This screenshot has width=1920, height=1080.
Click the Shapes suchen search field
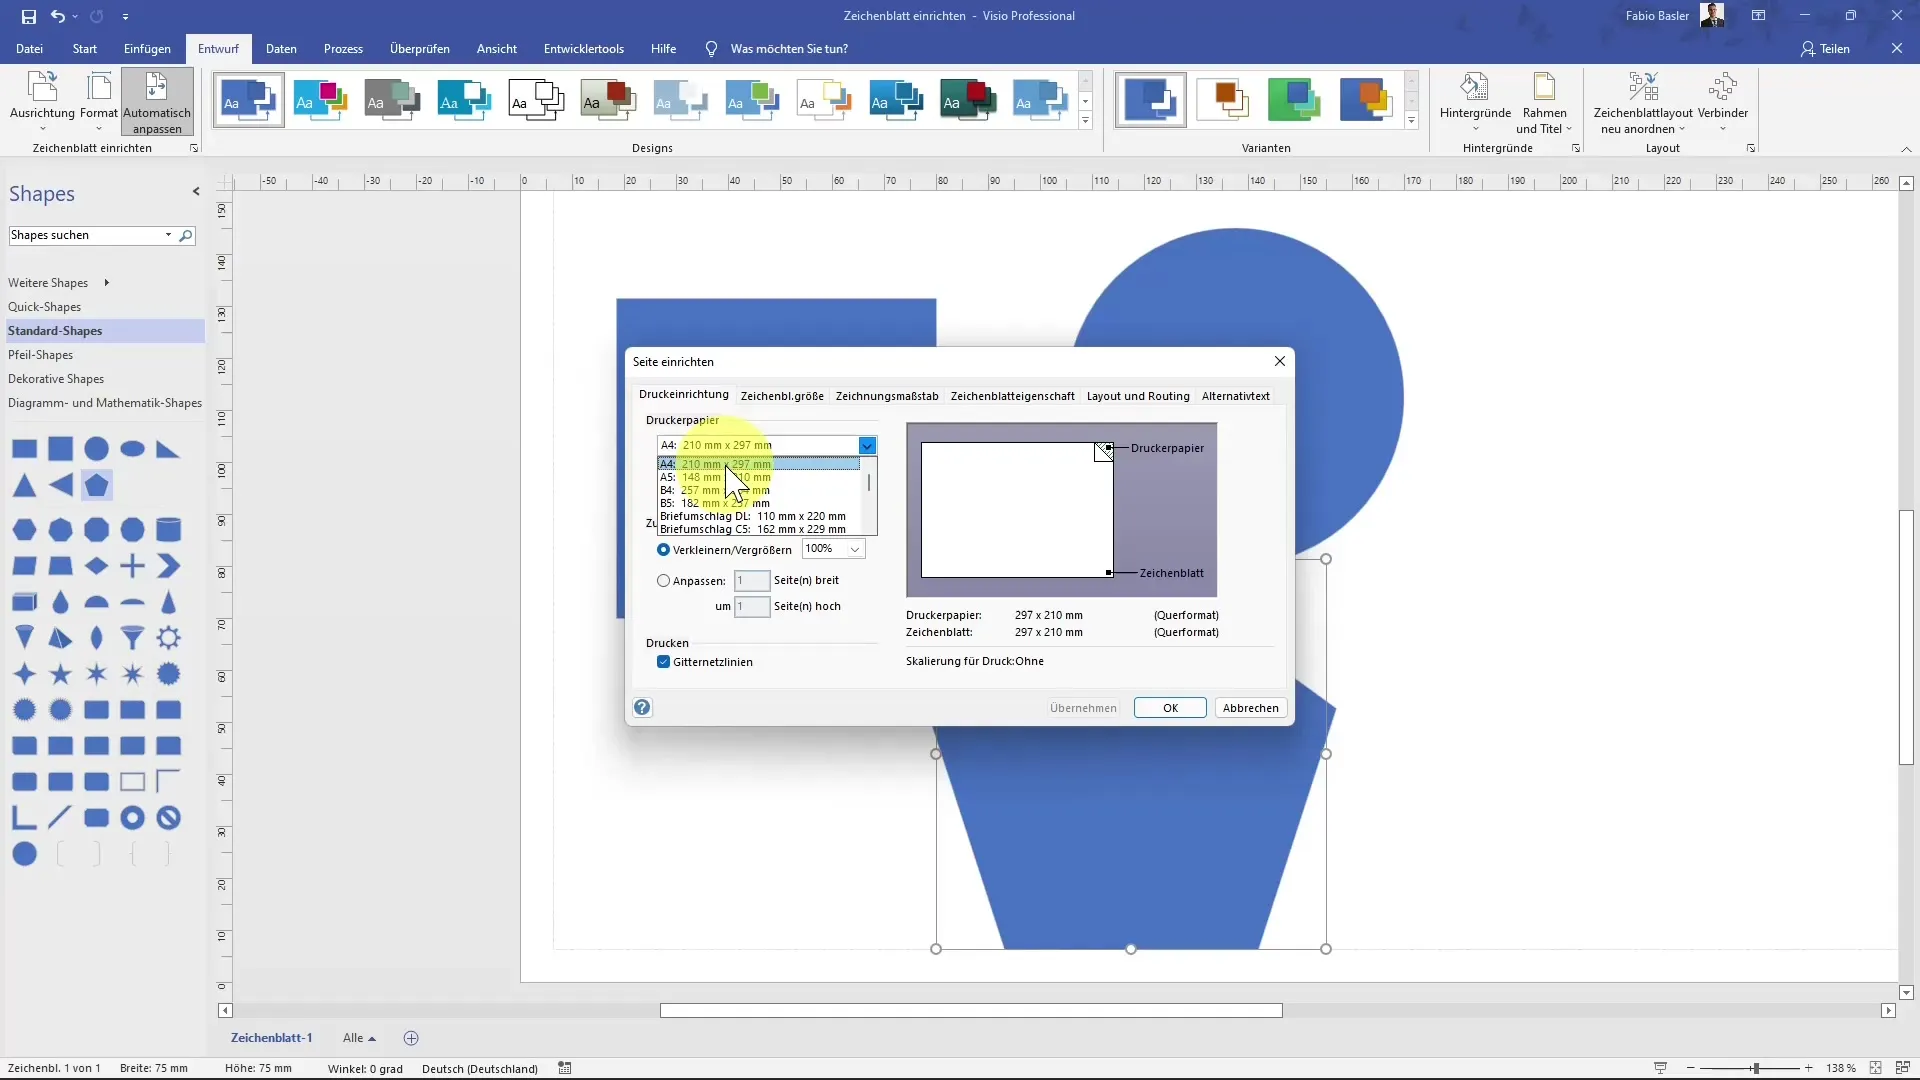pyautogui.click(x=86, y=235)
